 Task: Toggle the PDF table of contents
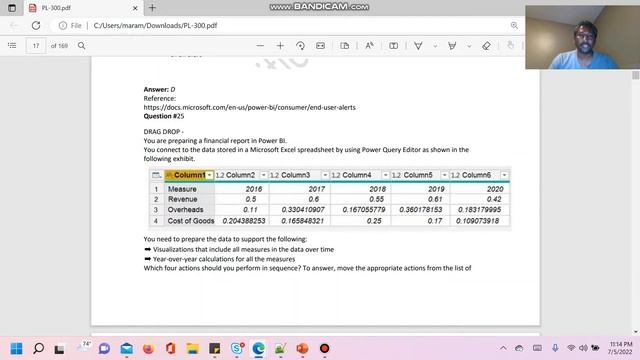pyautogui.click(x=12, y=45)
